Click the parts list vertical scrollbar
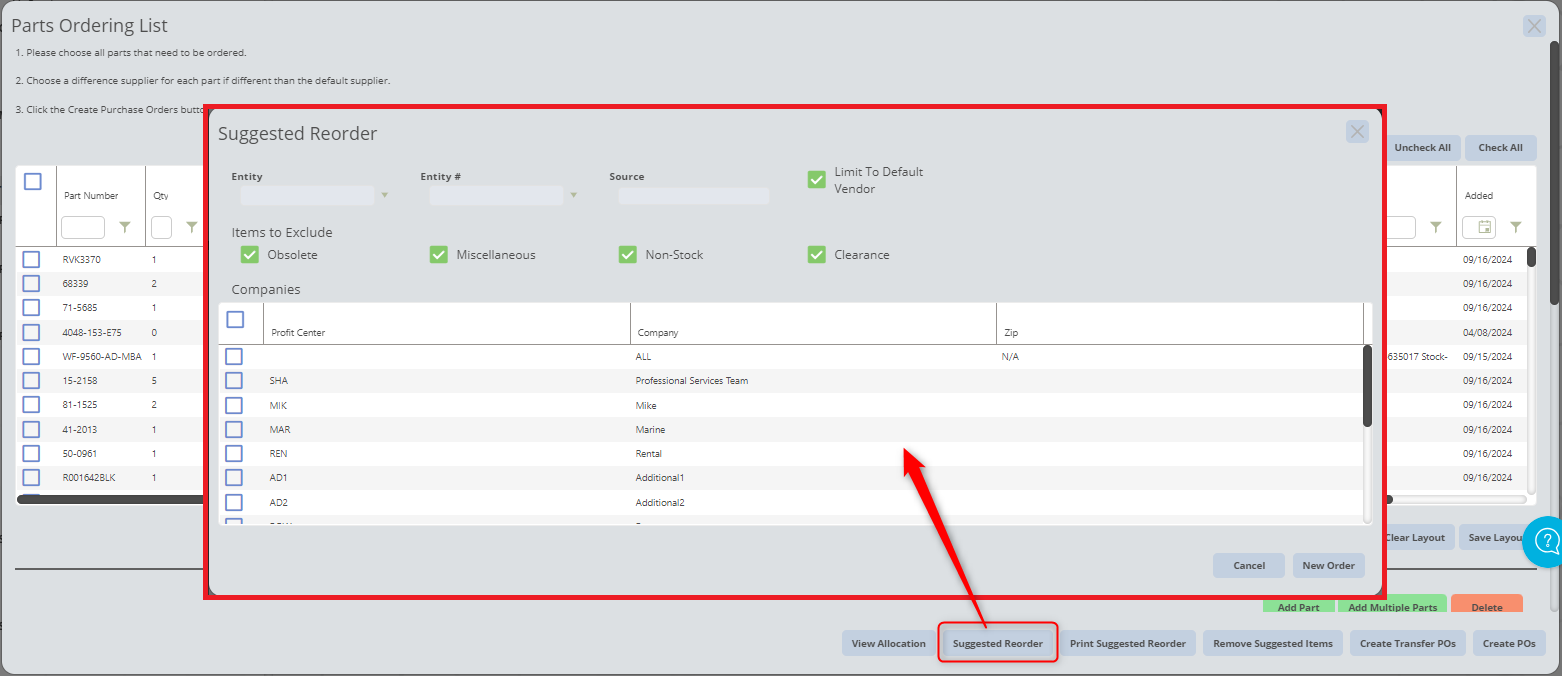The height and width of the screenshot is (676, 1562). [1532, 256]
